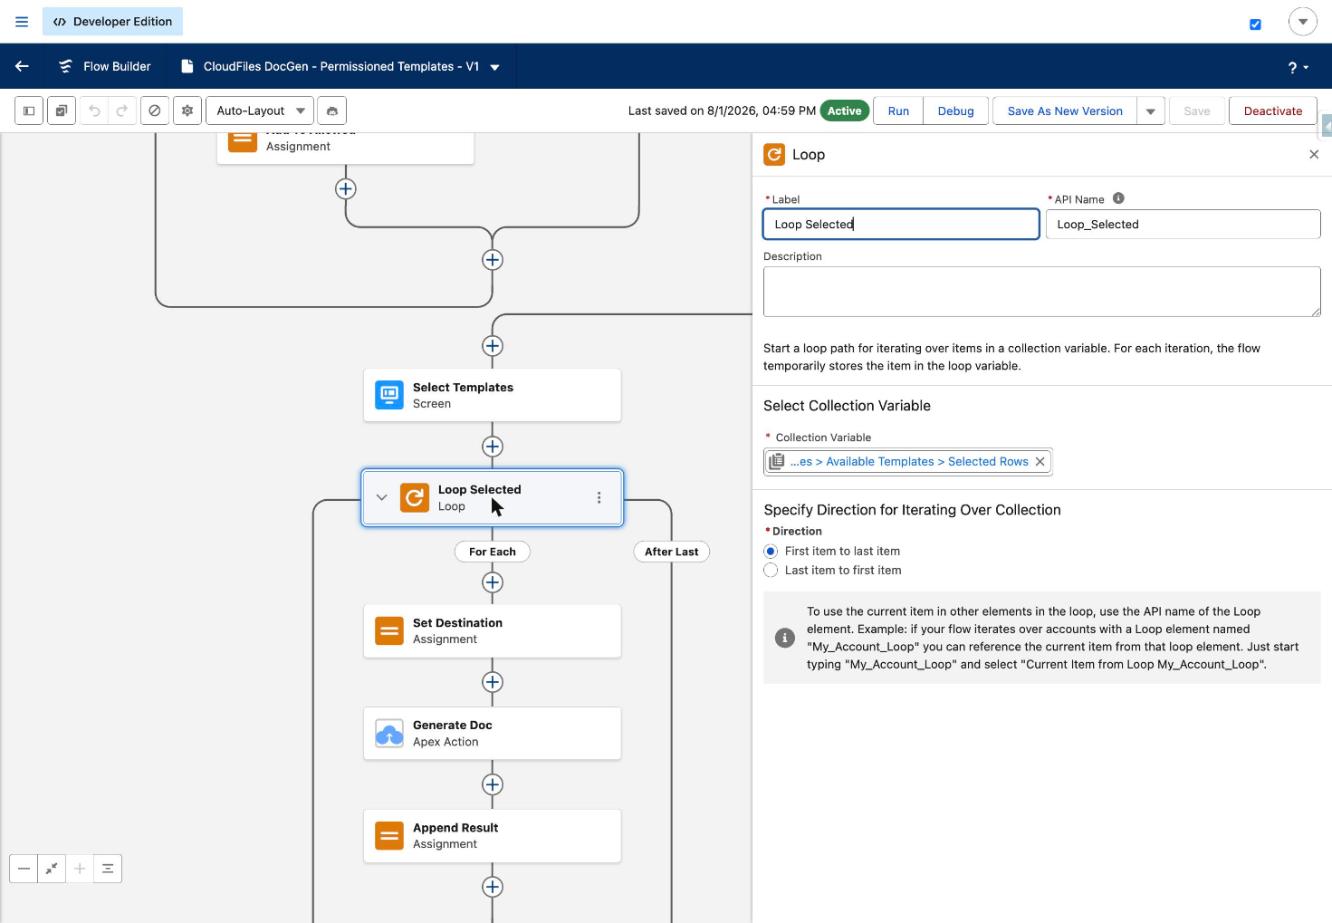This screenshot has height=923, width=1332.
Task: Collapse the Loop Selected element chevron
Action: (x=381, y=497)
